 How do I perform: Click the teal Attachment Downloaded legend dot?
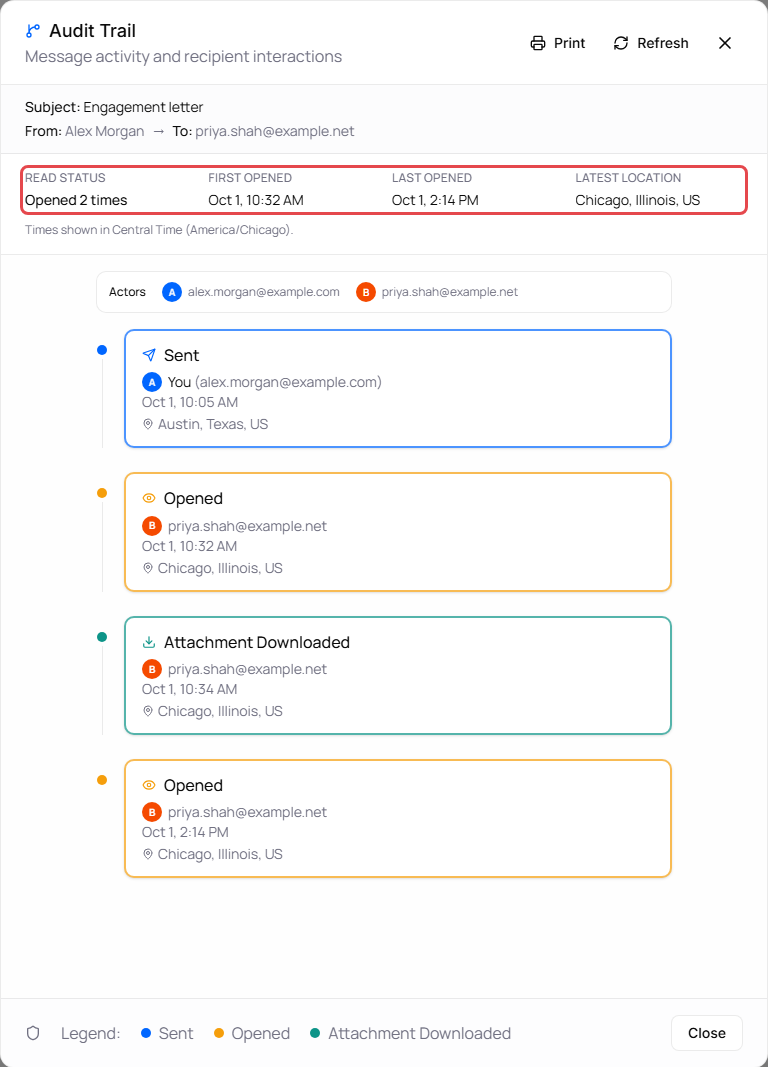pos(315,1033)
